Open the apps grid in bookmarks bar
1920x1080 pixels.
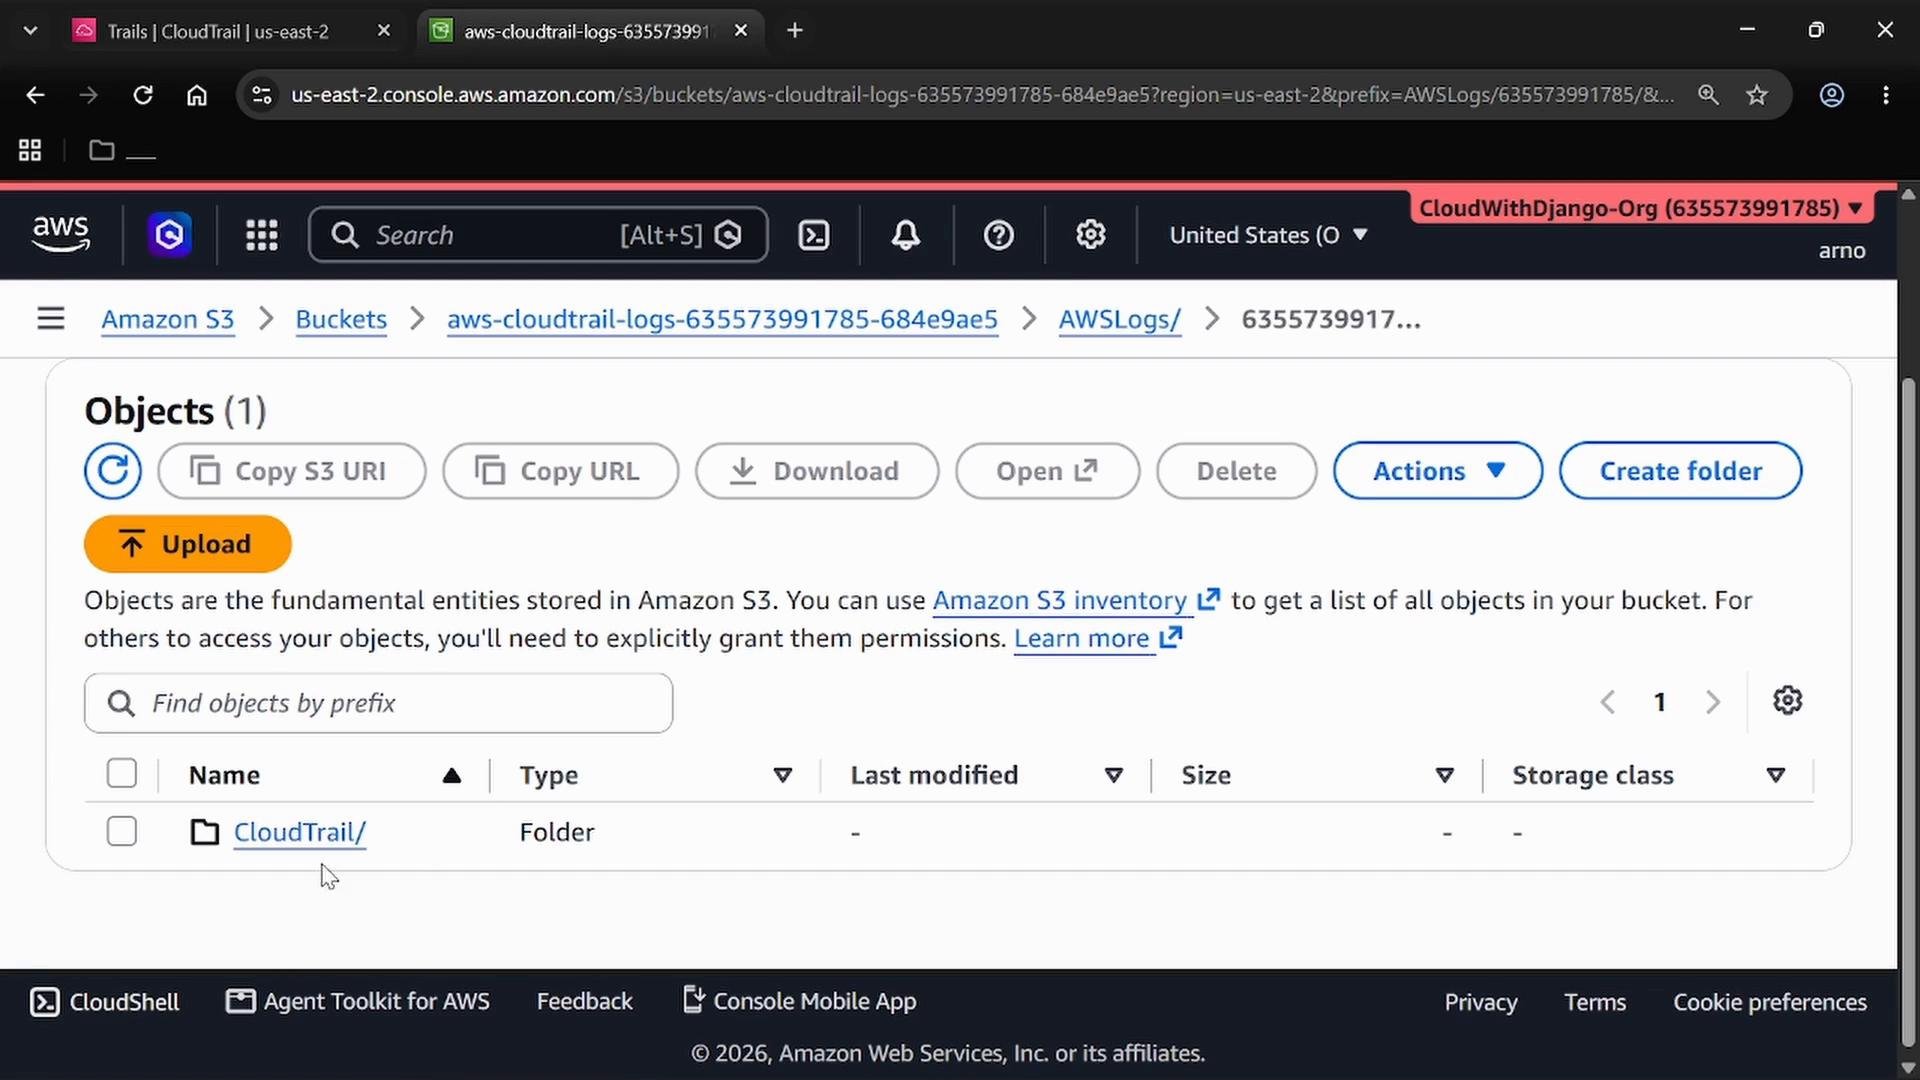coord(30,150)
